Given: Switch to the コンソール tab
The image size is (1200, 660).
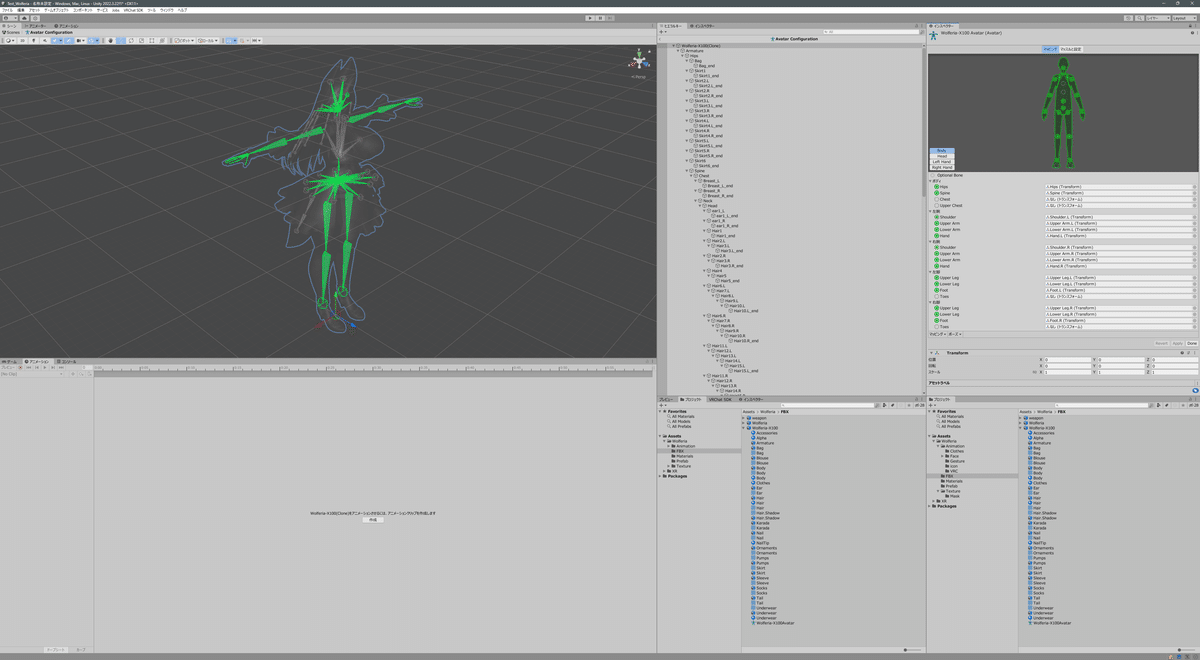Looking at the screenshot, I should click(67, 362).
